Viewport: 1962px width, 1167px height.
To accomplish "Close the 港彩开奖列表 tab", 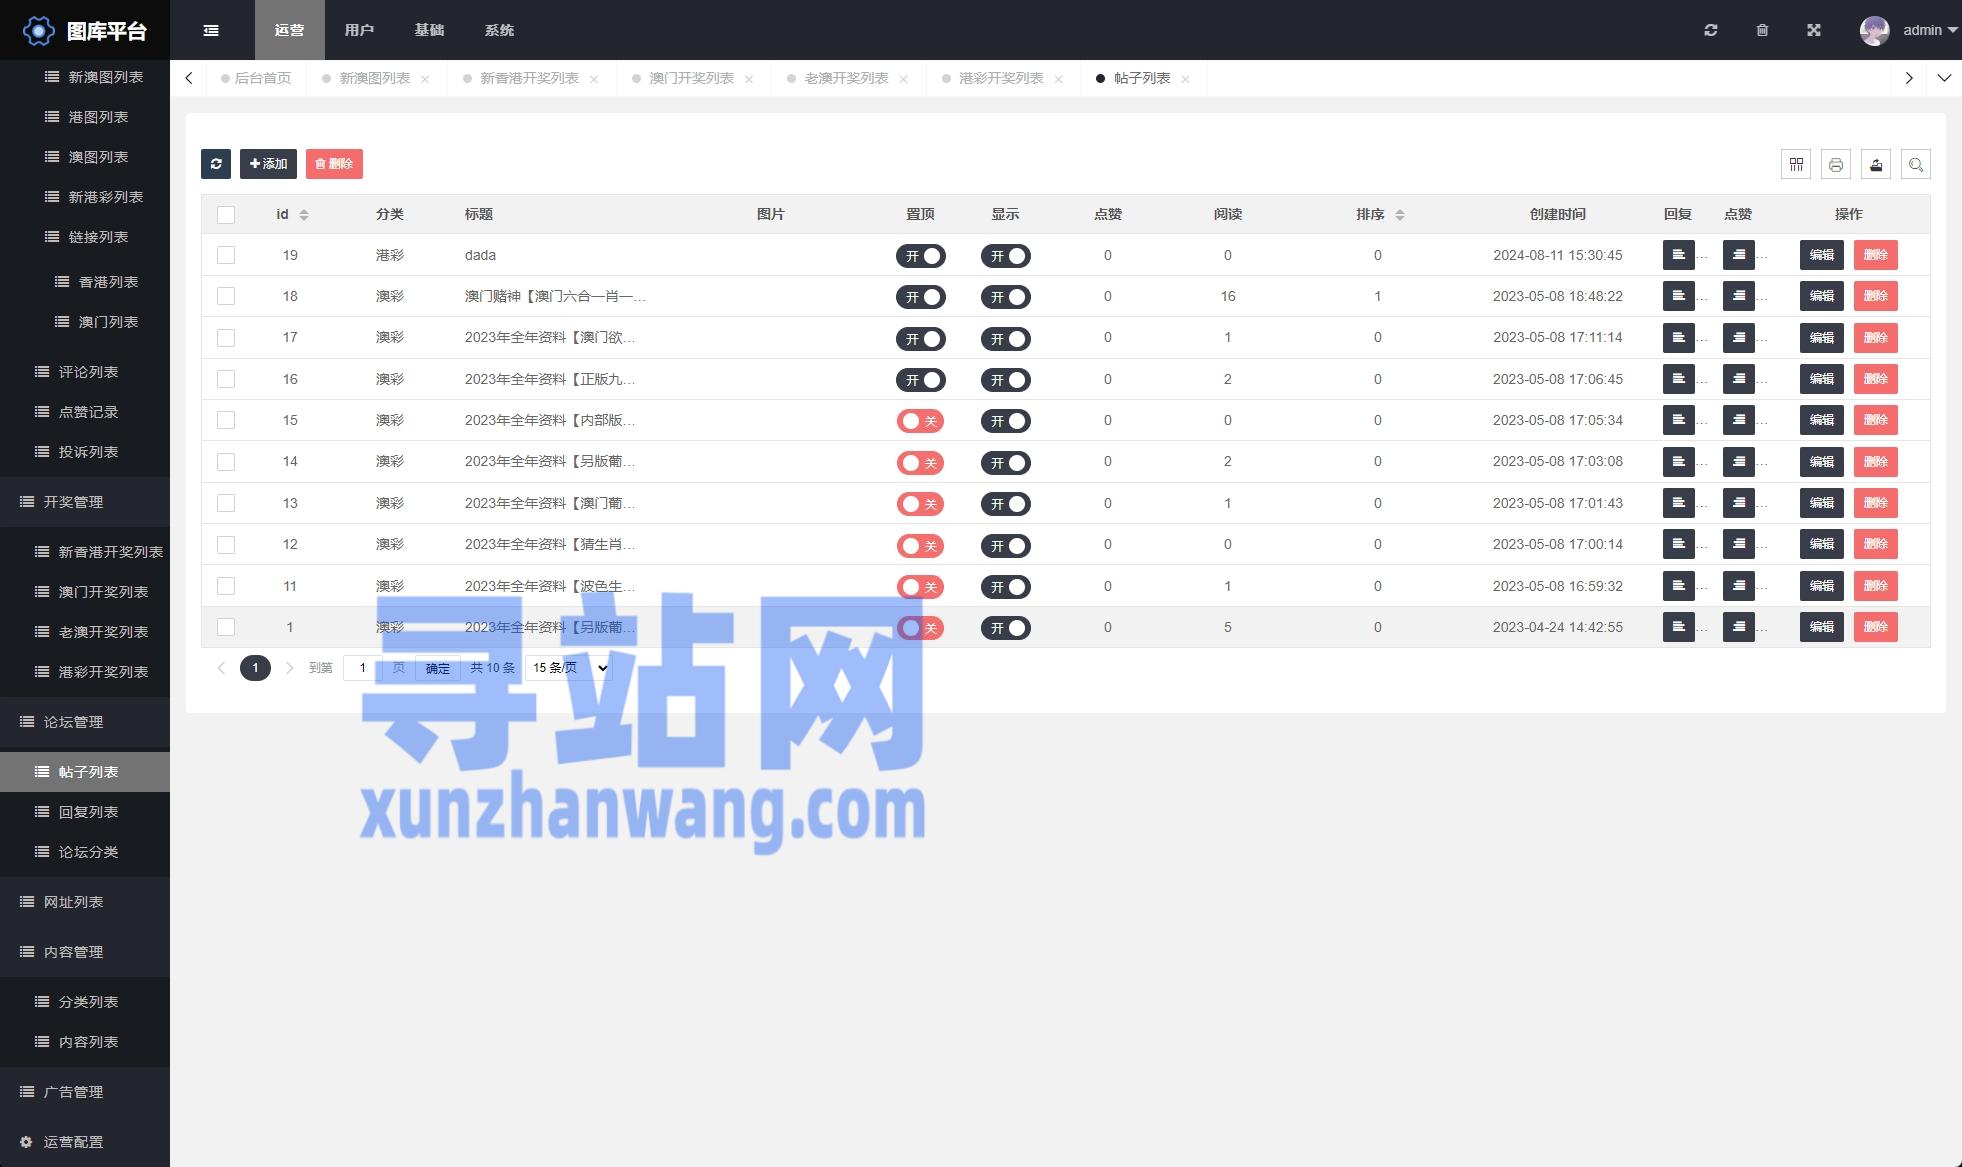I will point(1058,79).
